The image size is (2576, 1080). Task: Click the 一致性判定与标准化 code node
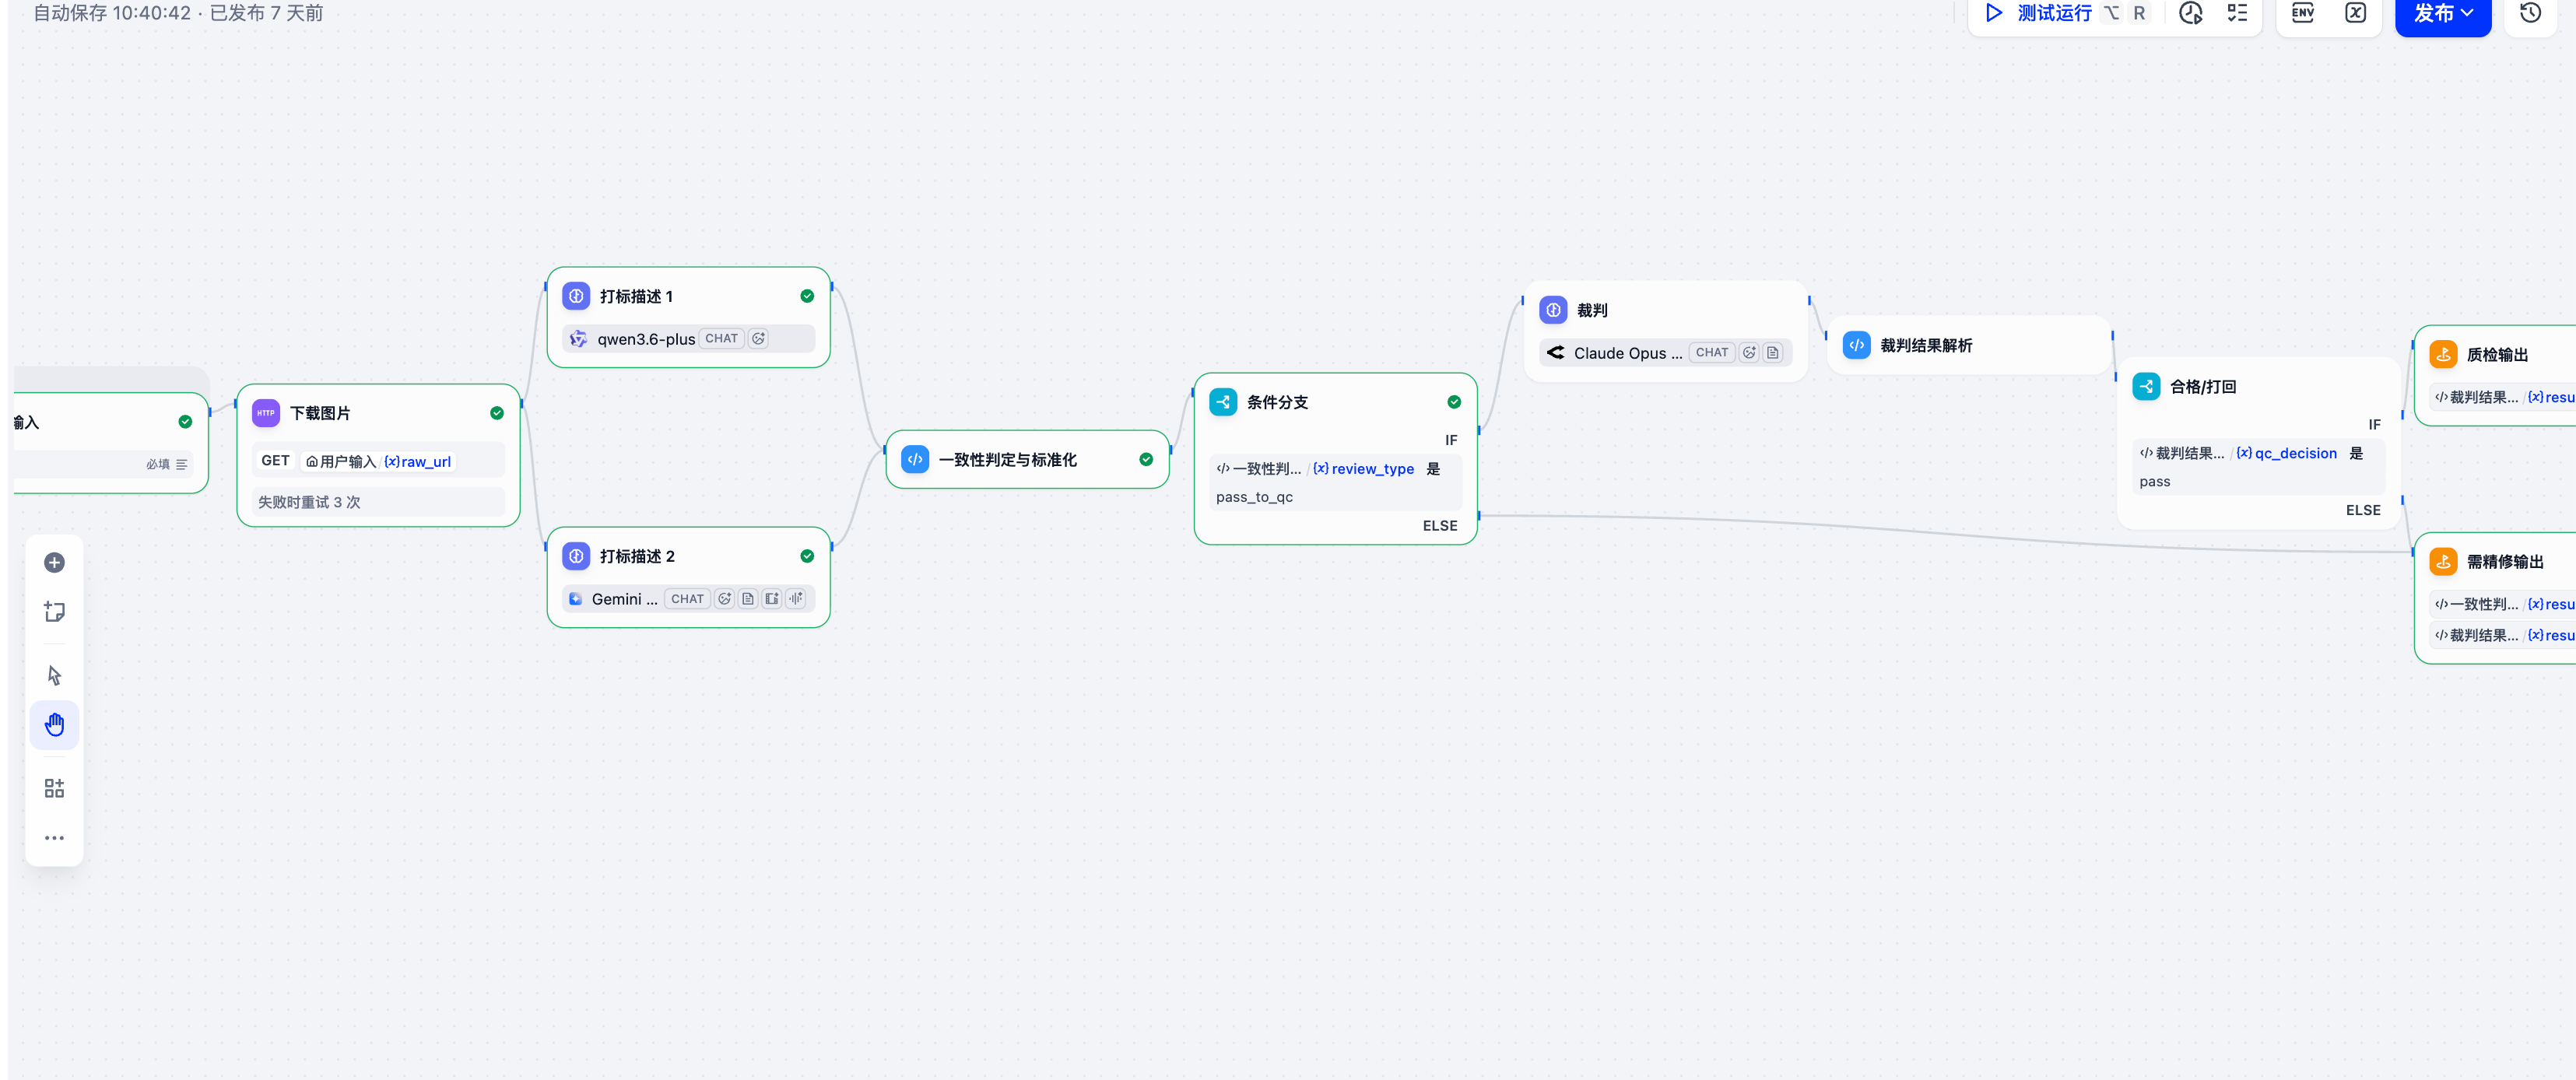pos(1027,460)
